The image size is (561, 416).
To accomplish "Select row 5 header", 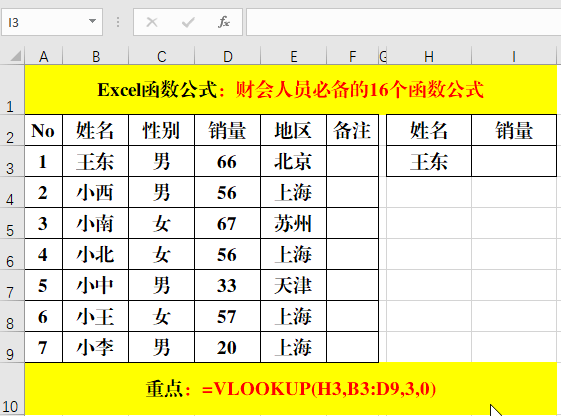I will pos(12,223).
